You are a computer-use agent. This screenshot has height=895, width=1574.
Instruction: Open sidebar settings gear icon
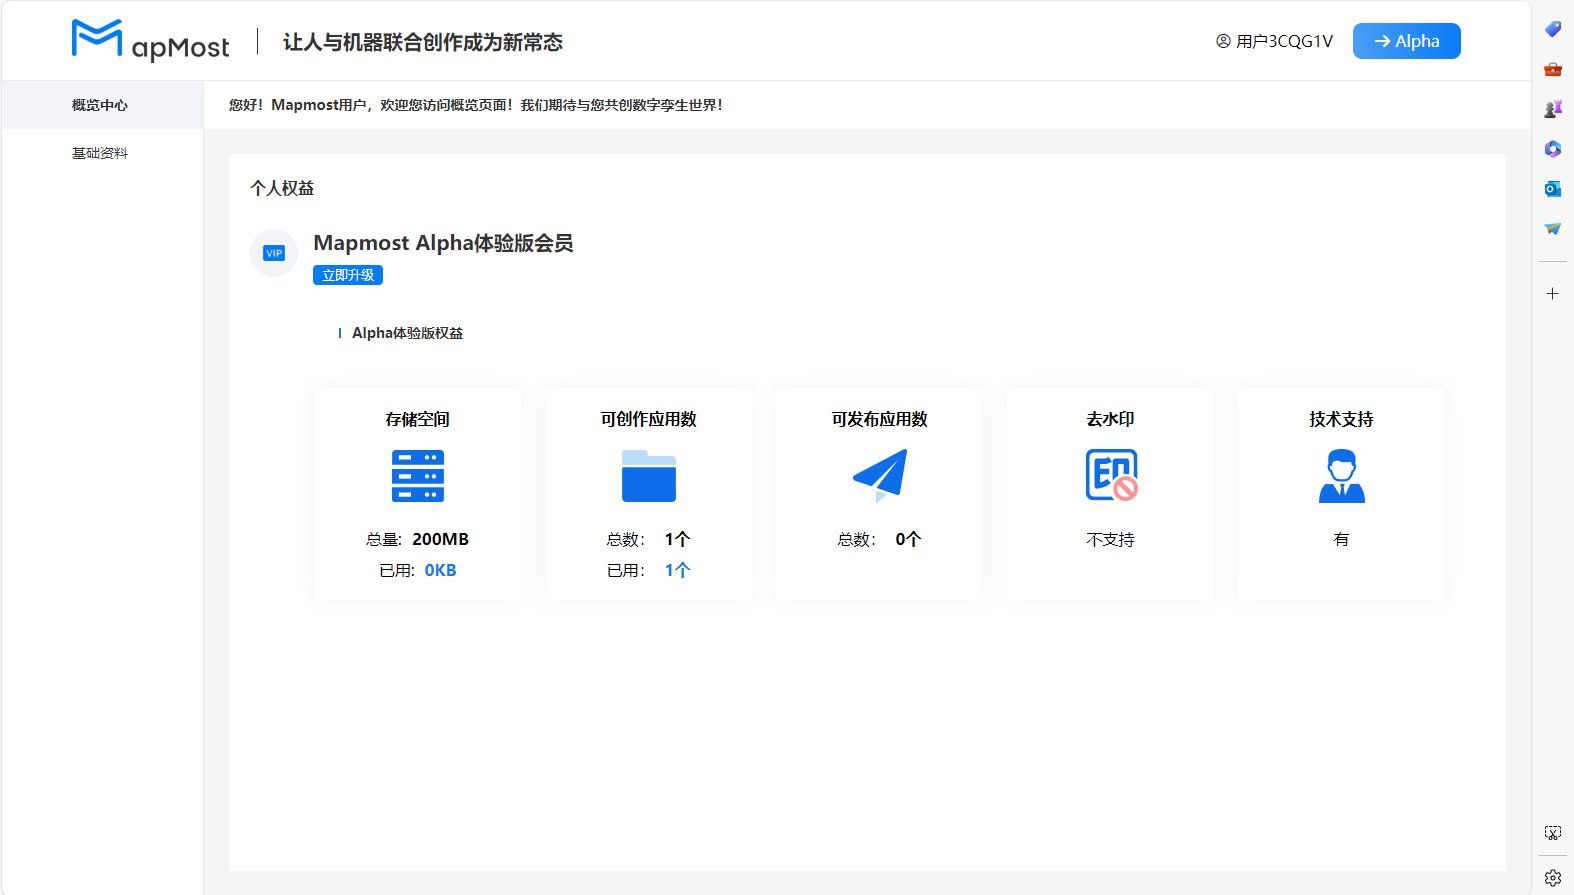click(x=1553, y=878)
